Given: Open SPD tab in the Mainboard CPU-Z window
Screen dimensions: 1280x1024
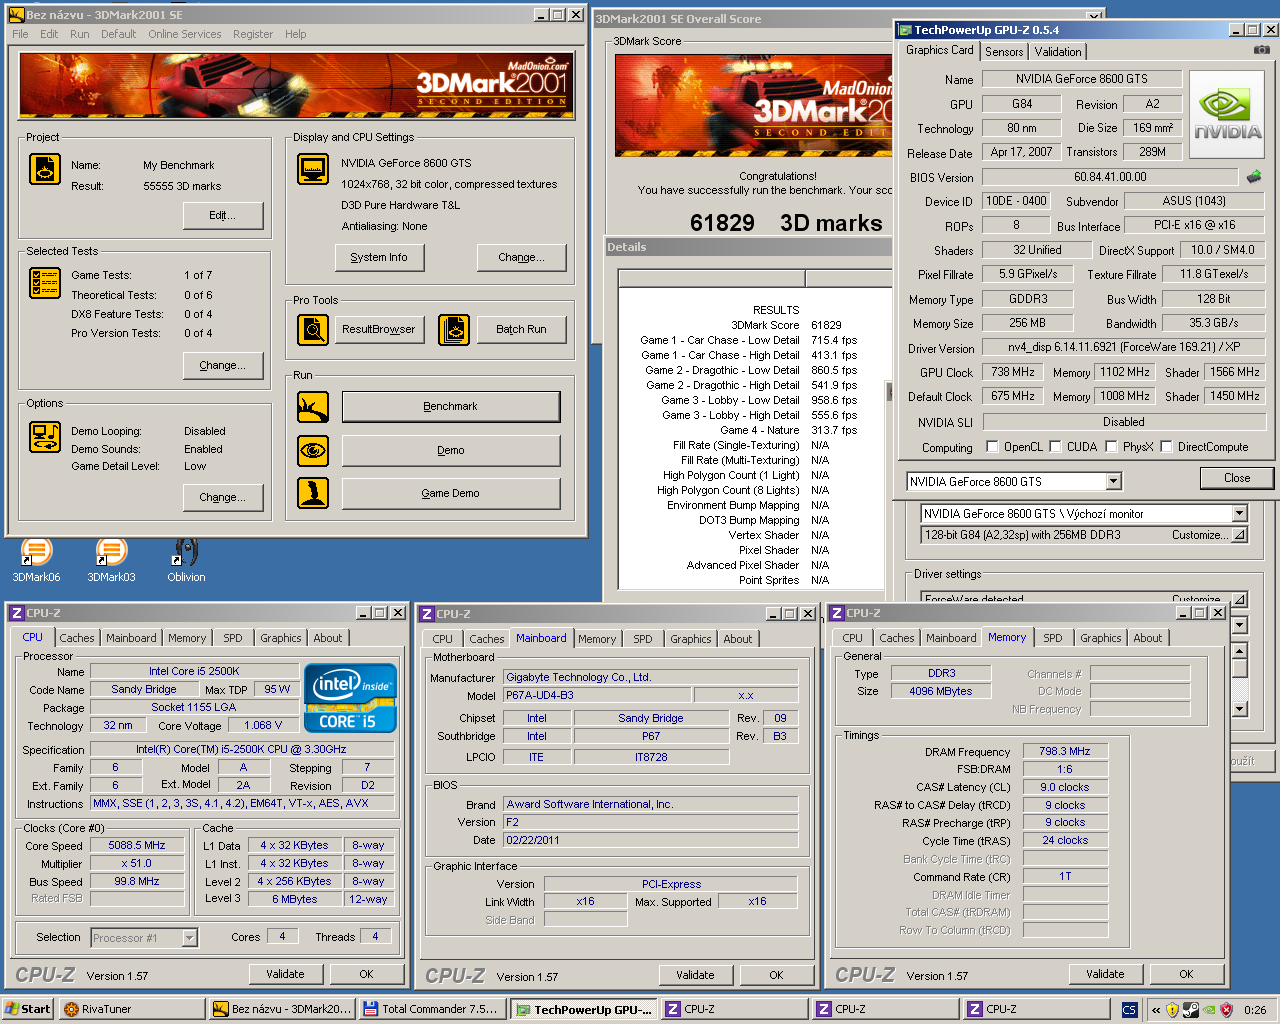Looking at the screenshot, I should (643, 639).
